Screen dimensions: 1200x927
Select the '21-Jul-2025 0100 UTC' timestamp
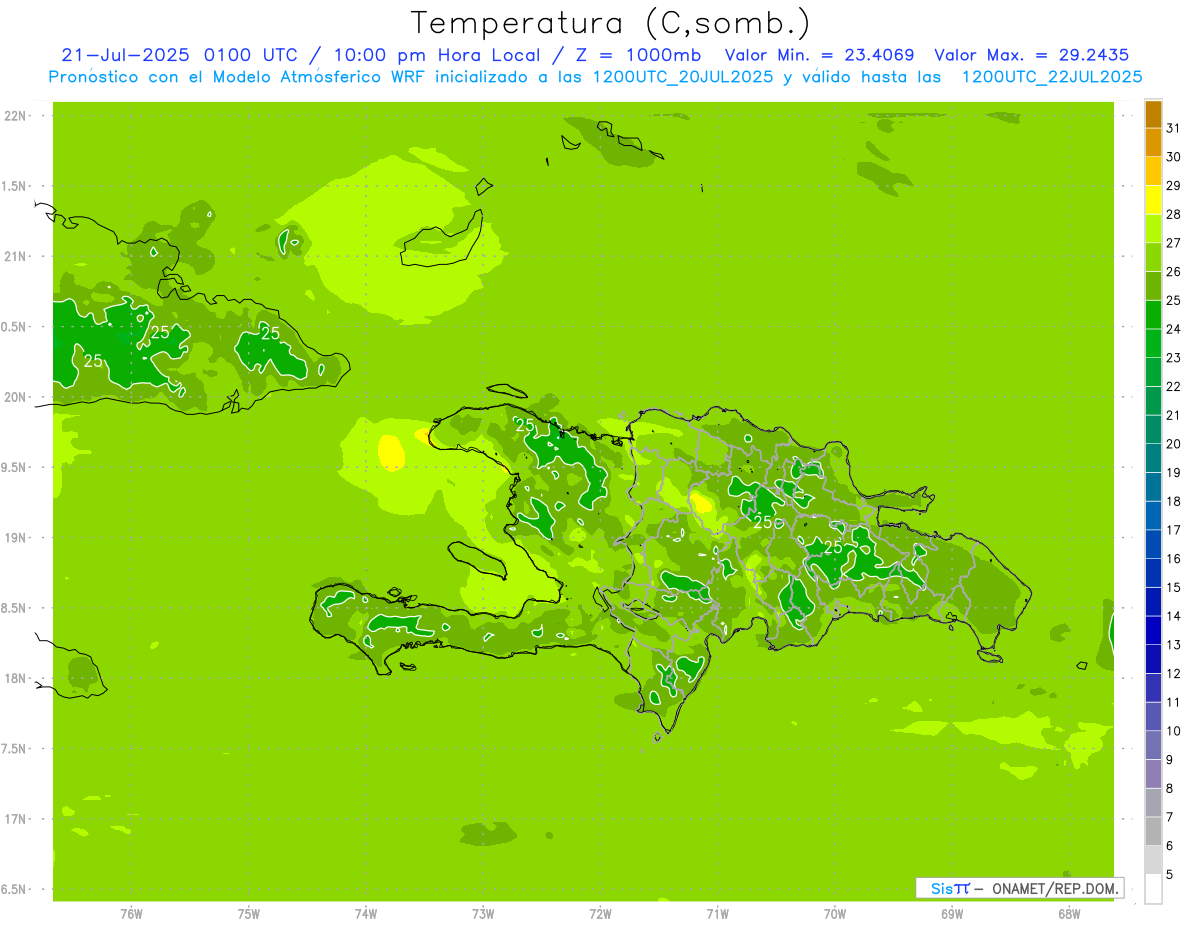point(179,55)
